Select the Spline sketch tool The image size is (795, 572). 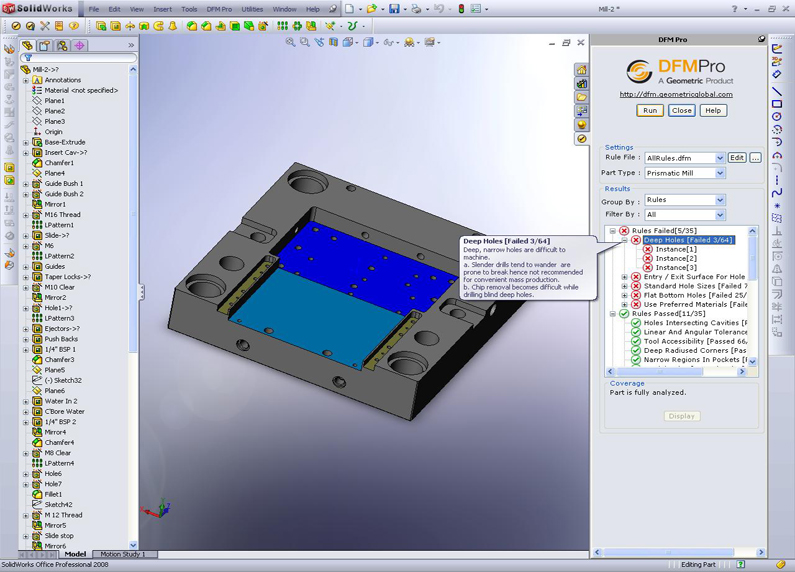click(x=777, y=193)
